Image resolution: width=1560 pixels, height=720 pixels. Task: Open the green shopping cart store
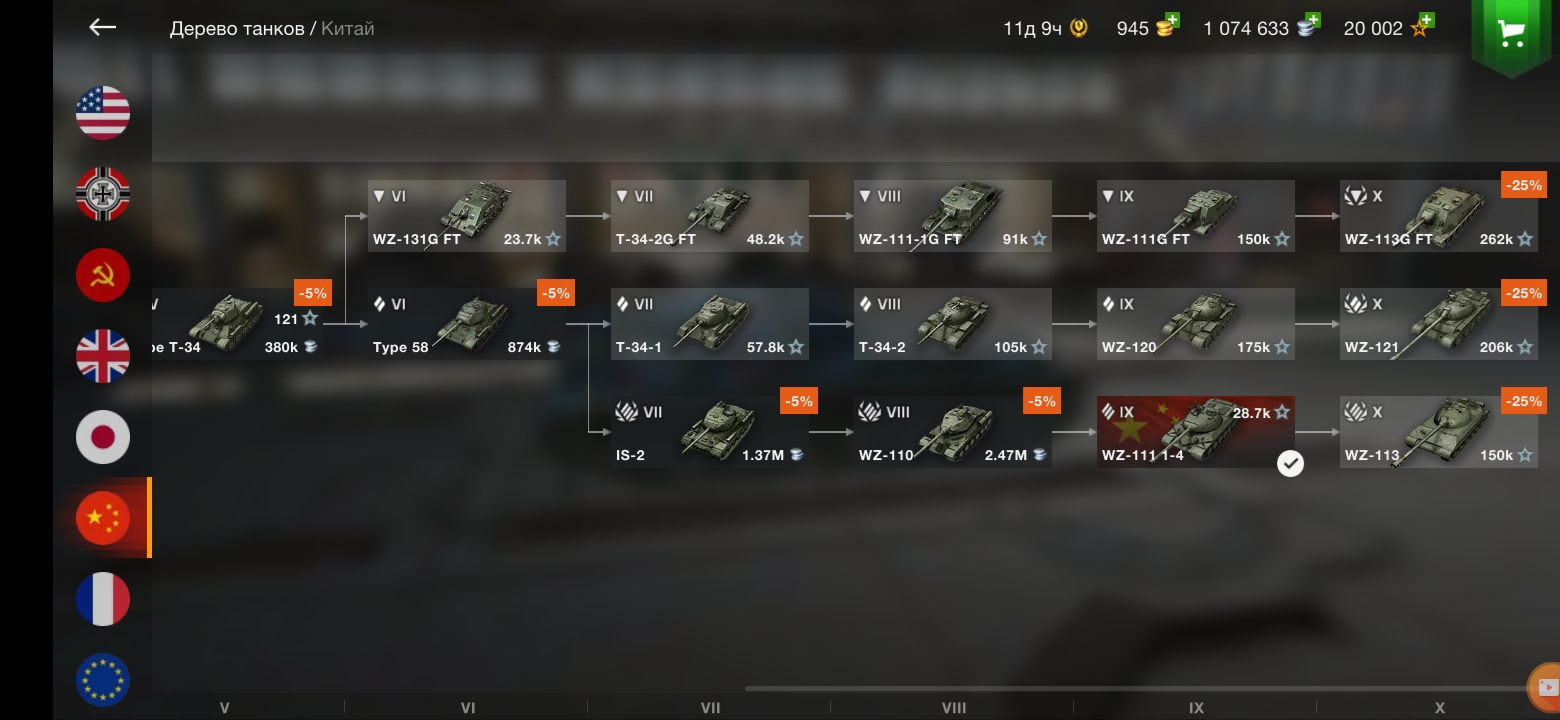coord(1510,35)
